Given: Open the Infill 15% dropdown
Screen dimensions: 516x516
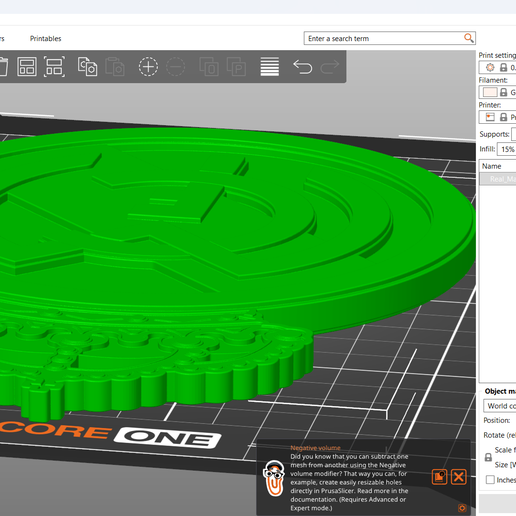Looking at the screenshot, I should click(x=507, y=149).
